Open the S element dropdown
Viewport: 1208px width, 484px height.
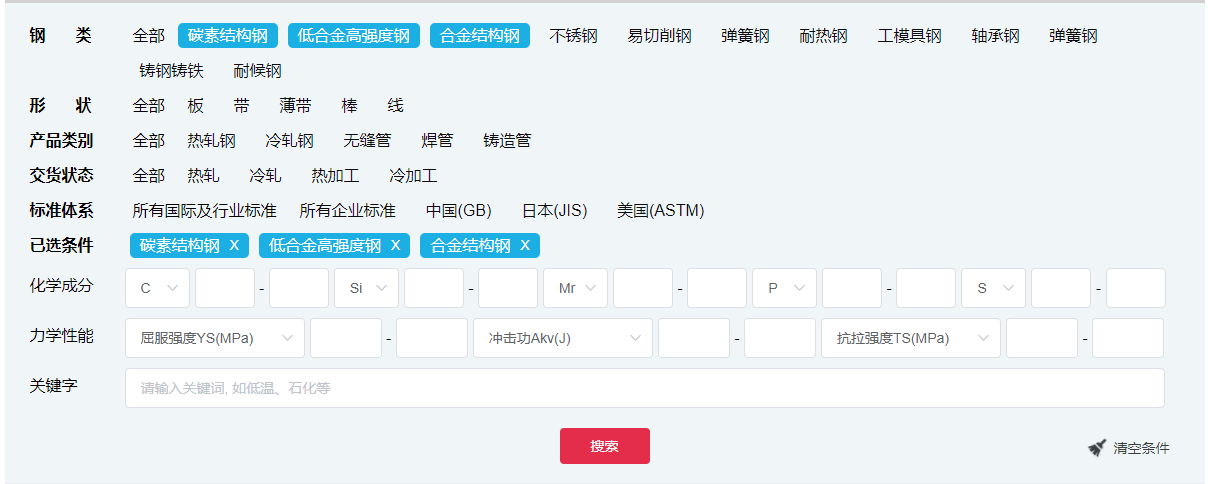click(994, 288)
